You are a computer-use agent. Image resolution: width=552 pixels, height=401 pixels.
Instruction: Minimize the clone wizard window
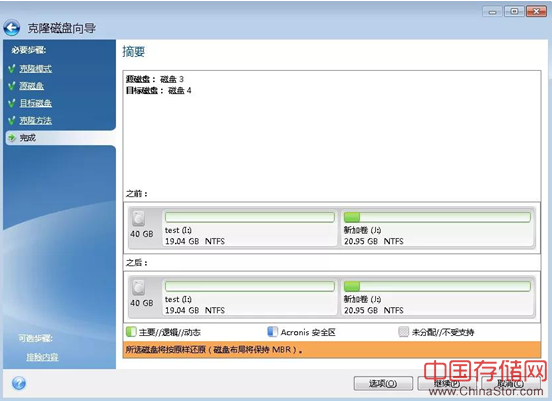[x=493, y=12]
